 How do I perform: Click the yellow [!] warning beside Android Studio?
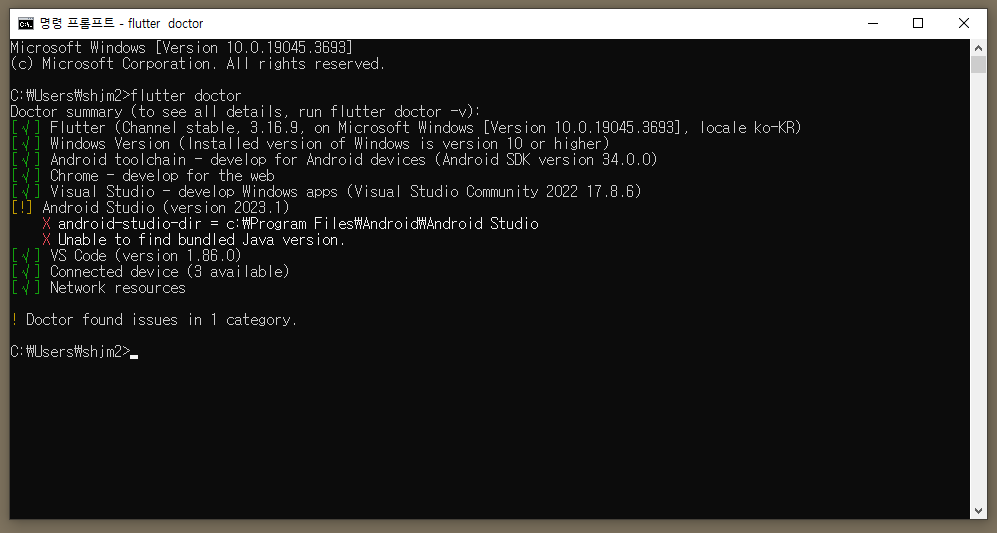[22, 207]
